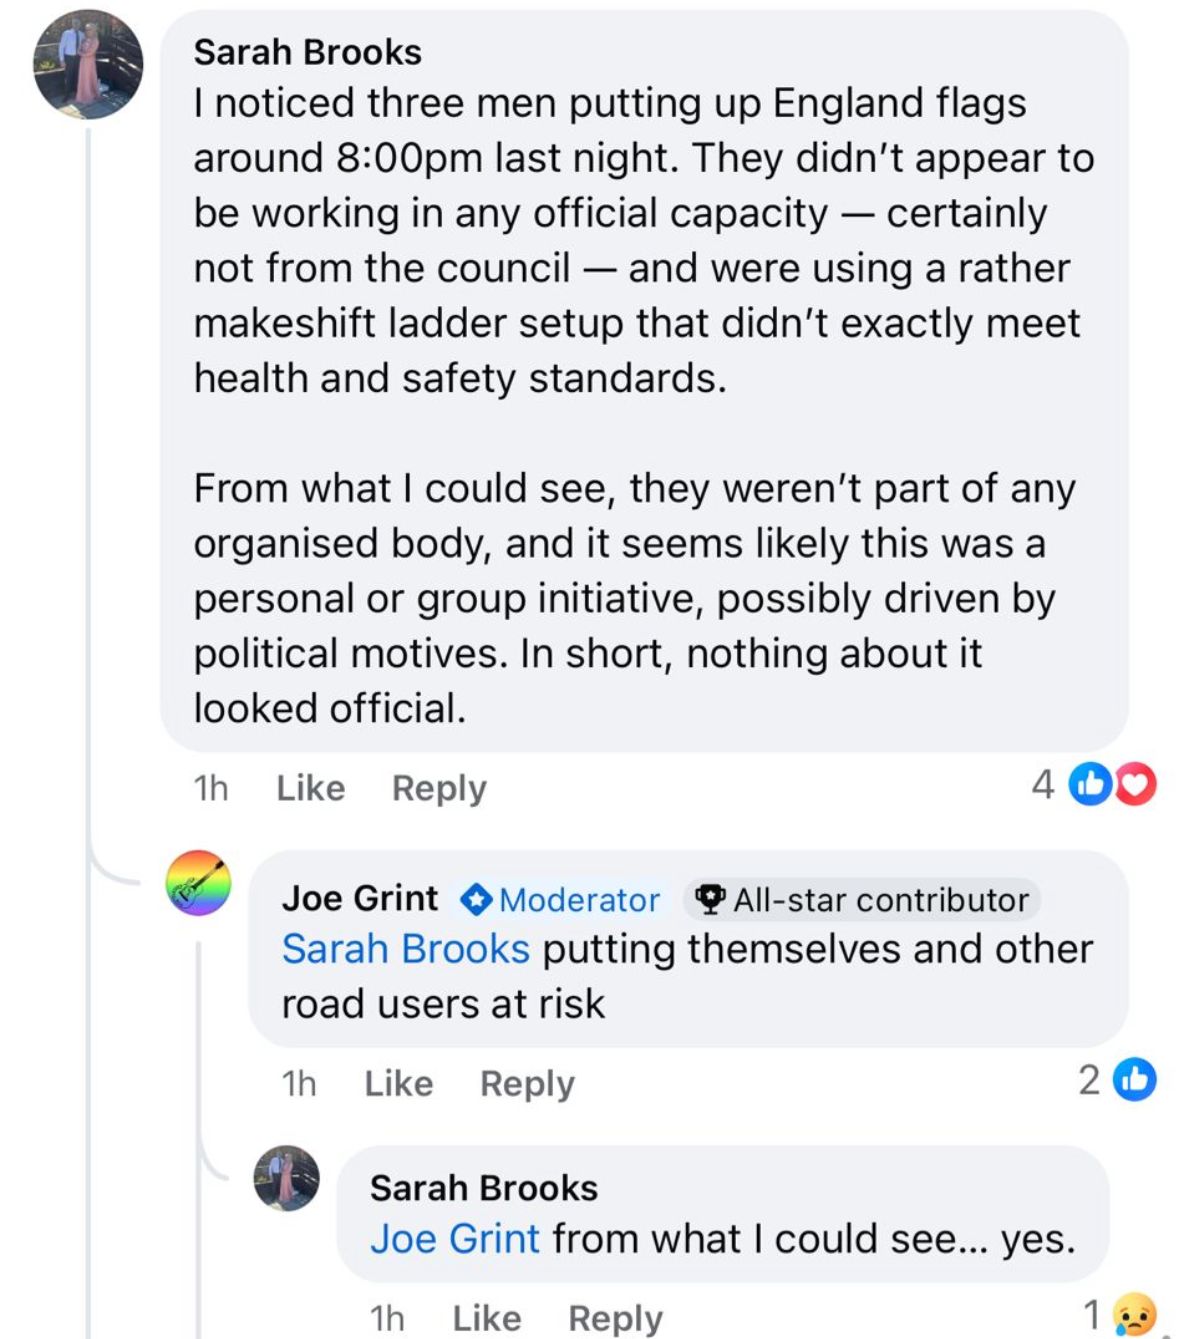Click the All-star contributor trophy icon
Viewport: 1179px width, 1339px height.
709,900
